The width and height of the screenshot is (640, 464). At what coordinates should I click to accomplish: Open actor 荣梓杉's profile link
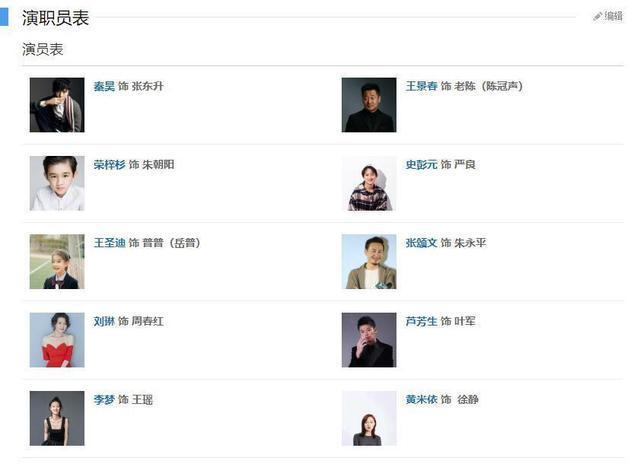pyautogui.click(x=110, y=164)
